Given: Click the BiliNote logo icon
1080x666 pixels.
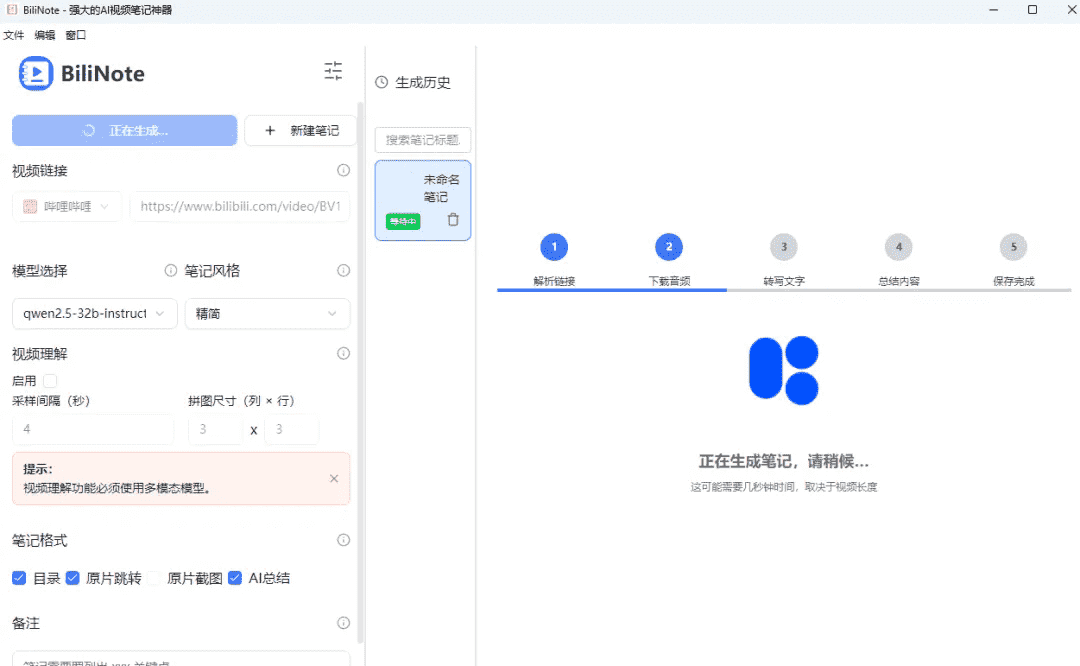Looking at the screenshot, I should 36,73.
